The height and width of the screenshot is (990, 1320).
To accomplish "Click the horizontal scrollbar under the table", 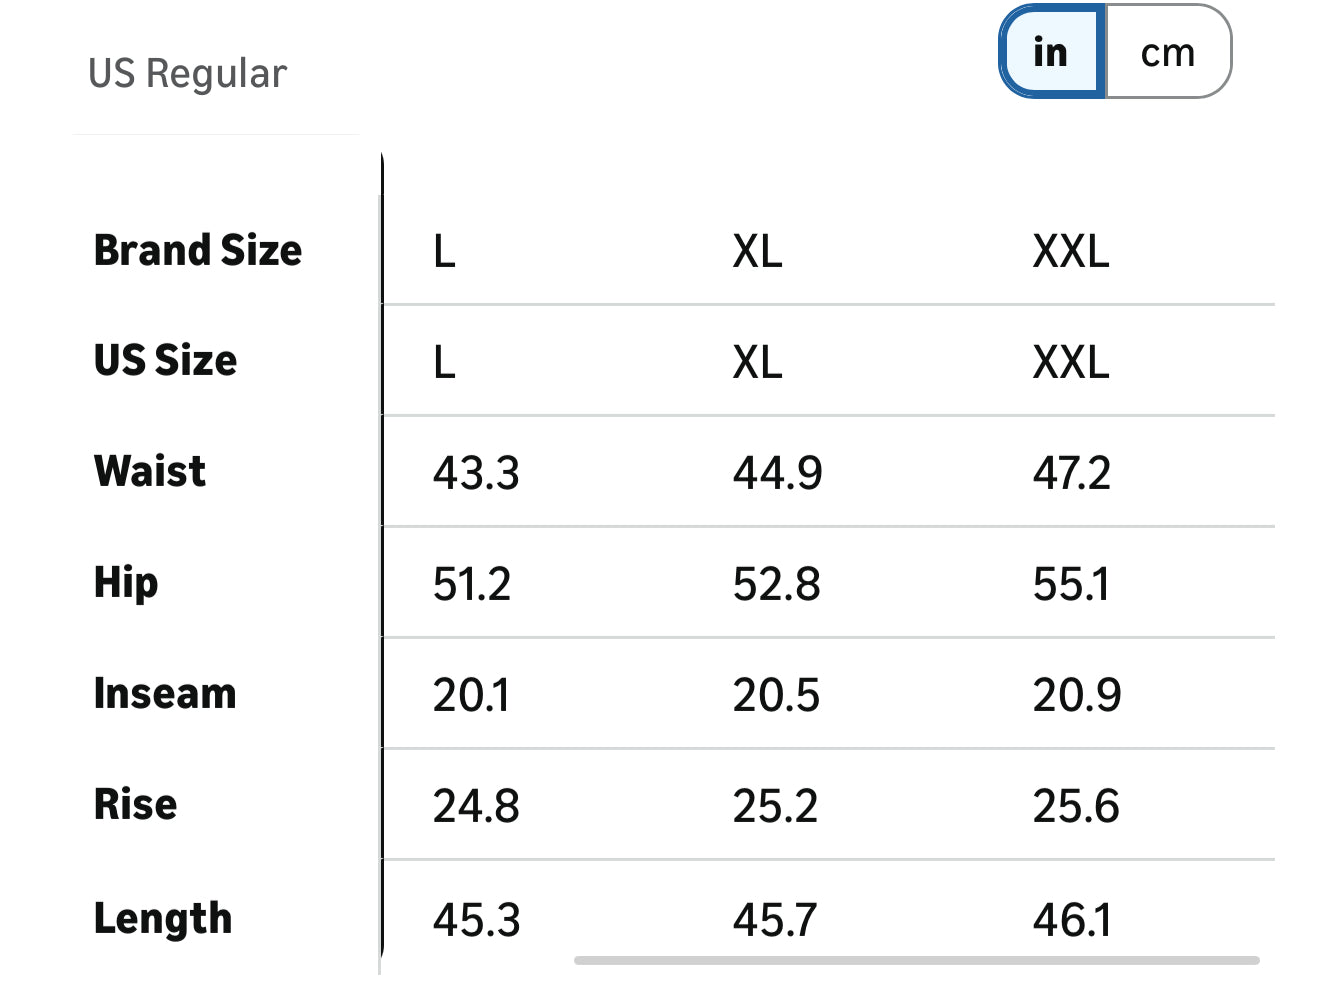I will [916, 961].
